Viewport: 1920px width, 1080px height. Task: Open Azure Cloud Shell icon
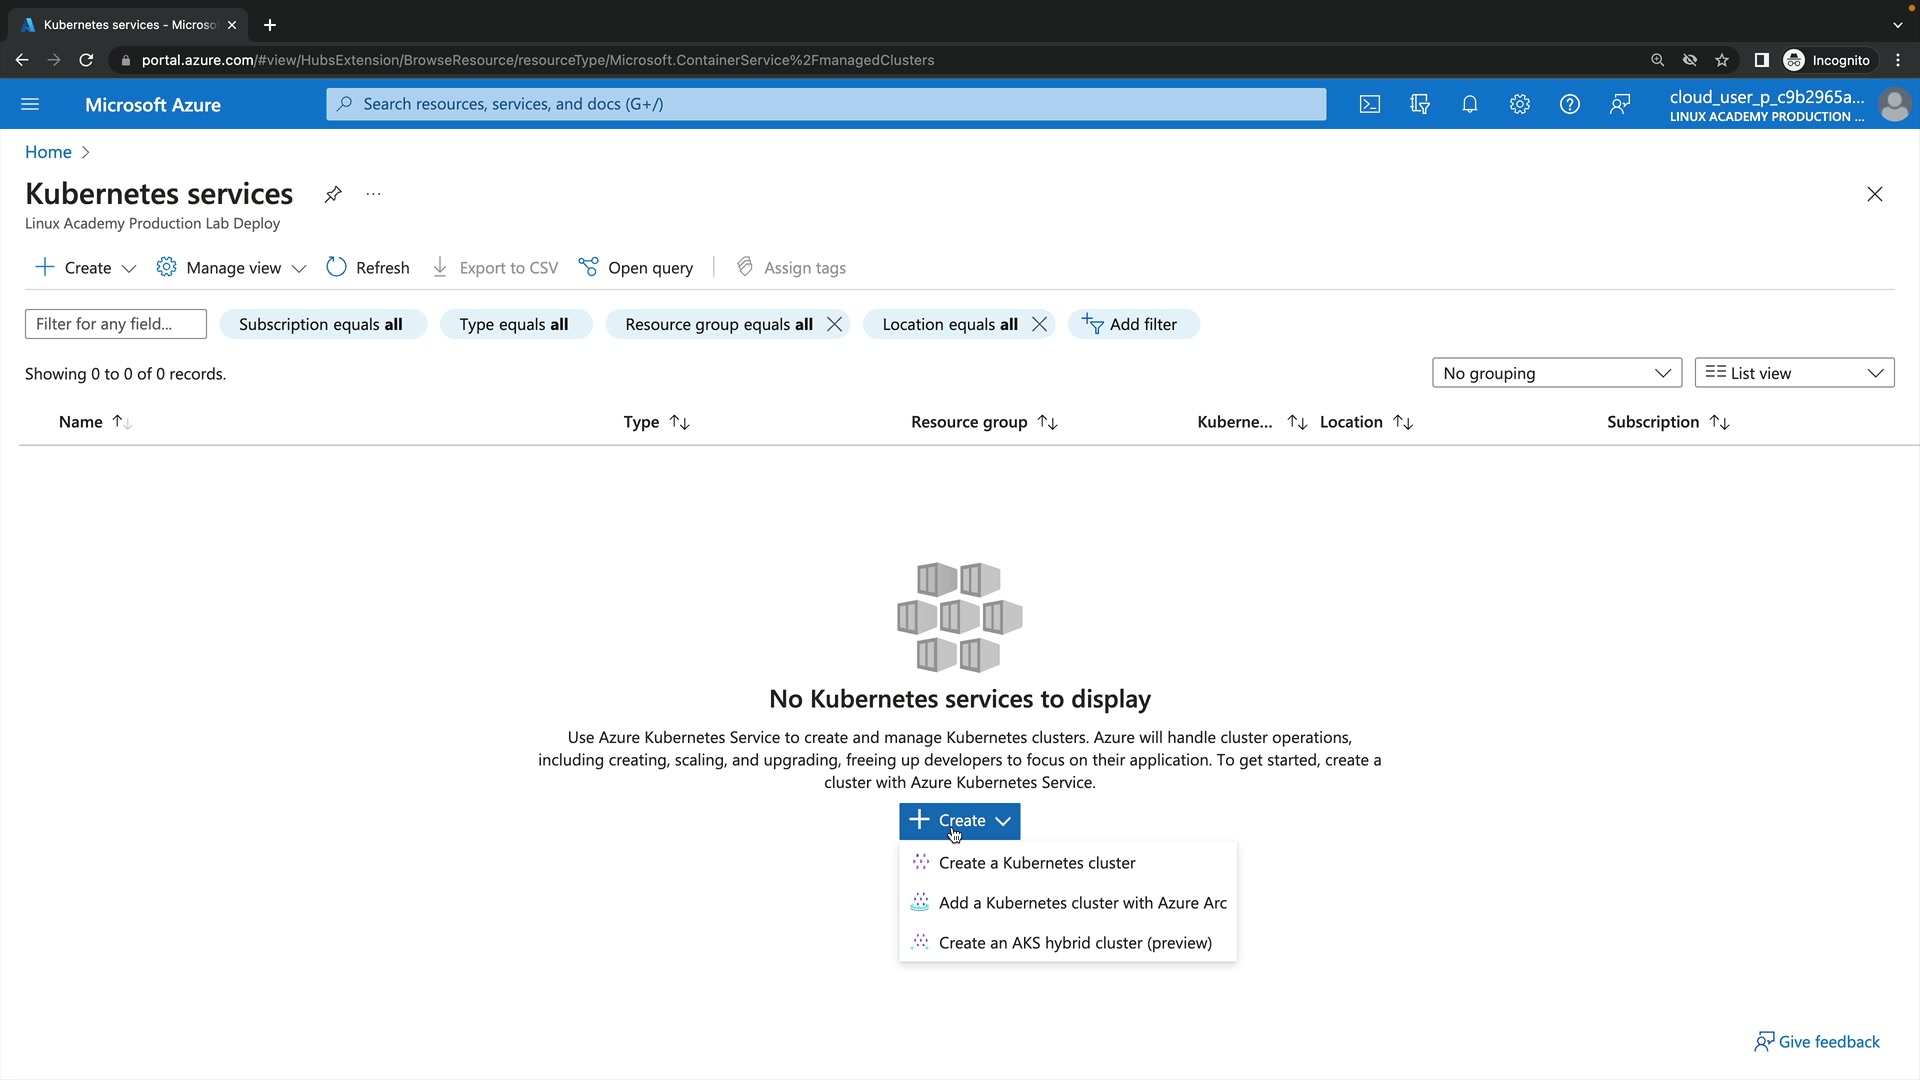1370,104
